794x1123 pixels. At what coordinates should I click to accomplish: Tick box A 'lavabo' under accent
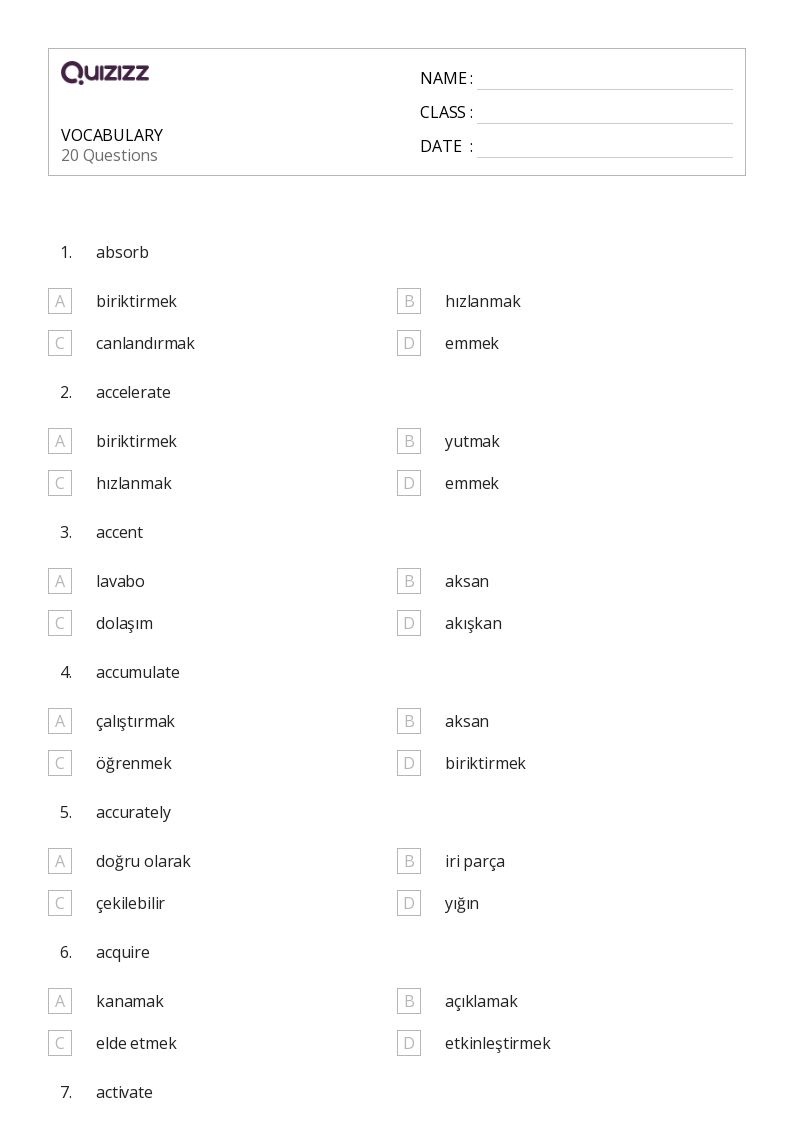[60, 581]
